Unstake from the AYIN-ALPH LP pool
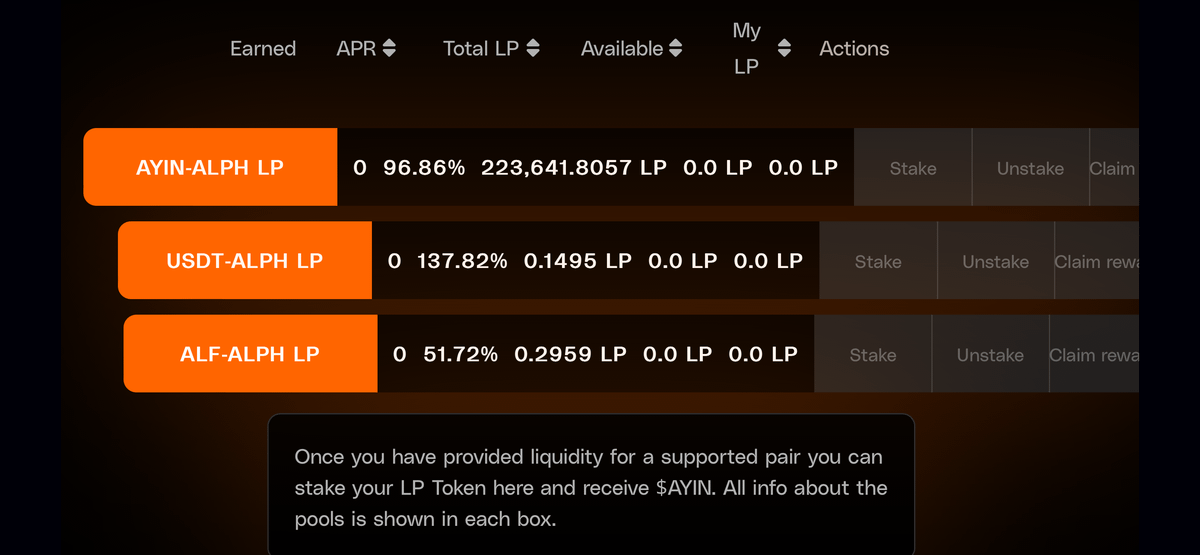 1030,168
